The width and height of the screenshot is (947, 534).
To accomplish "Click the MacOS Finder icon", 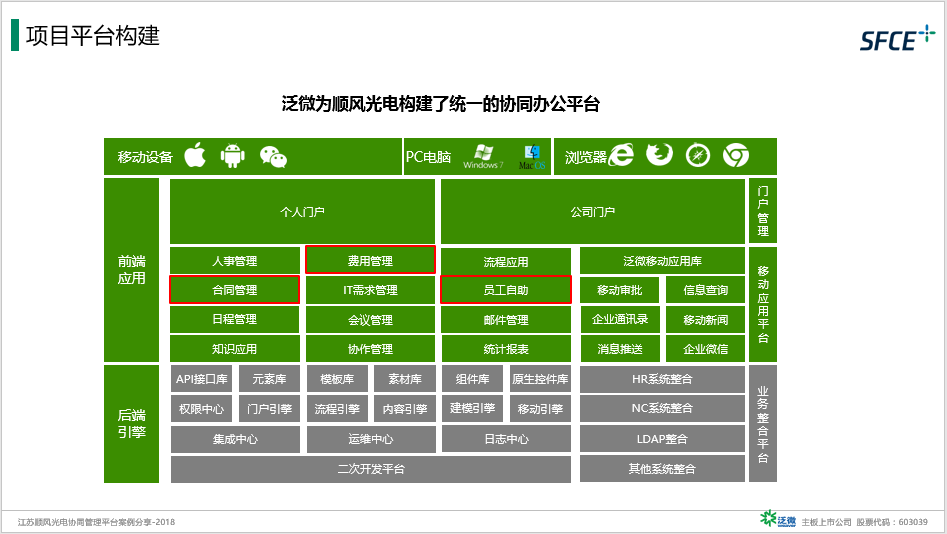I will [x=532, y=156].
